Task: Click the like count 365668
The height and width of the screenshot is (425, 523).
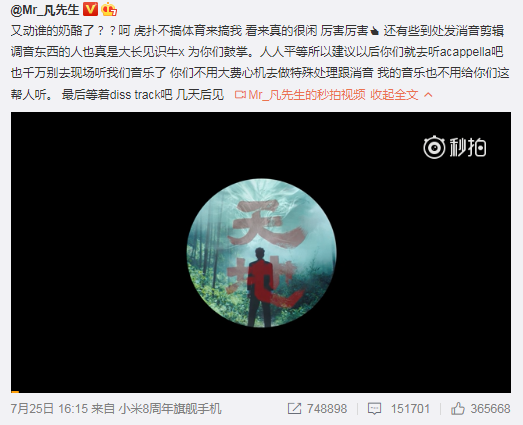Action: 490,409
